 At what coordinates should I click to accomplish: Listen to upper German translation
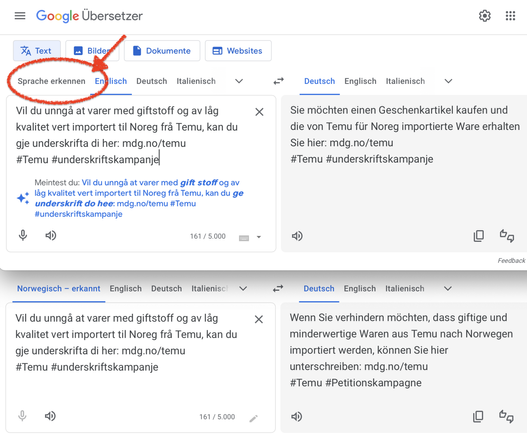297,236
